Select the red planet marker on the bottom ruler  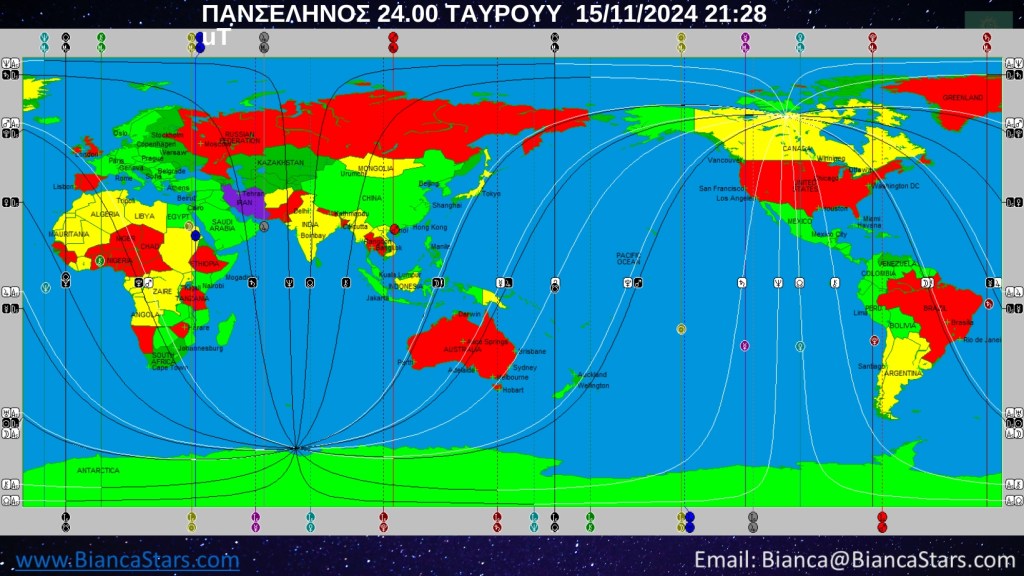click(x=882, y=521)
